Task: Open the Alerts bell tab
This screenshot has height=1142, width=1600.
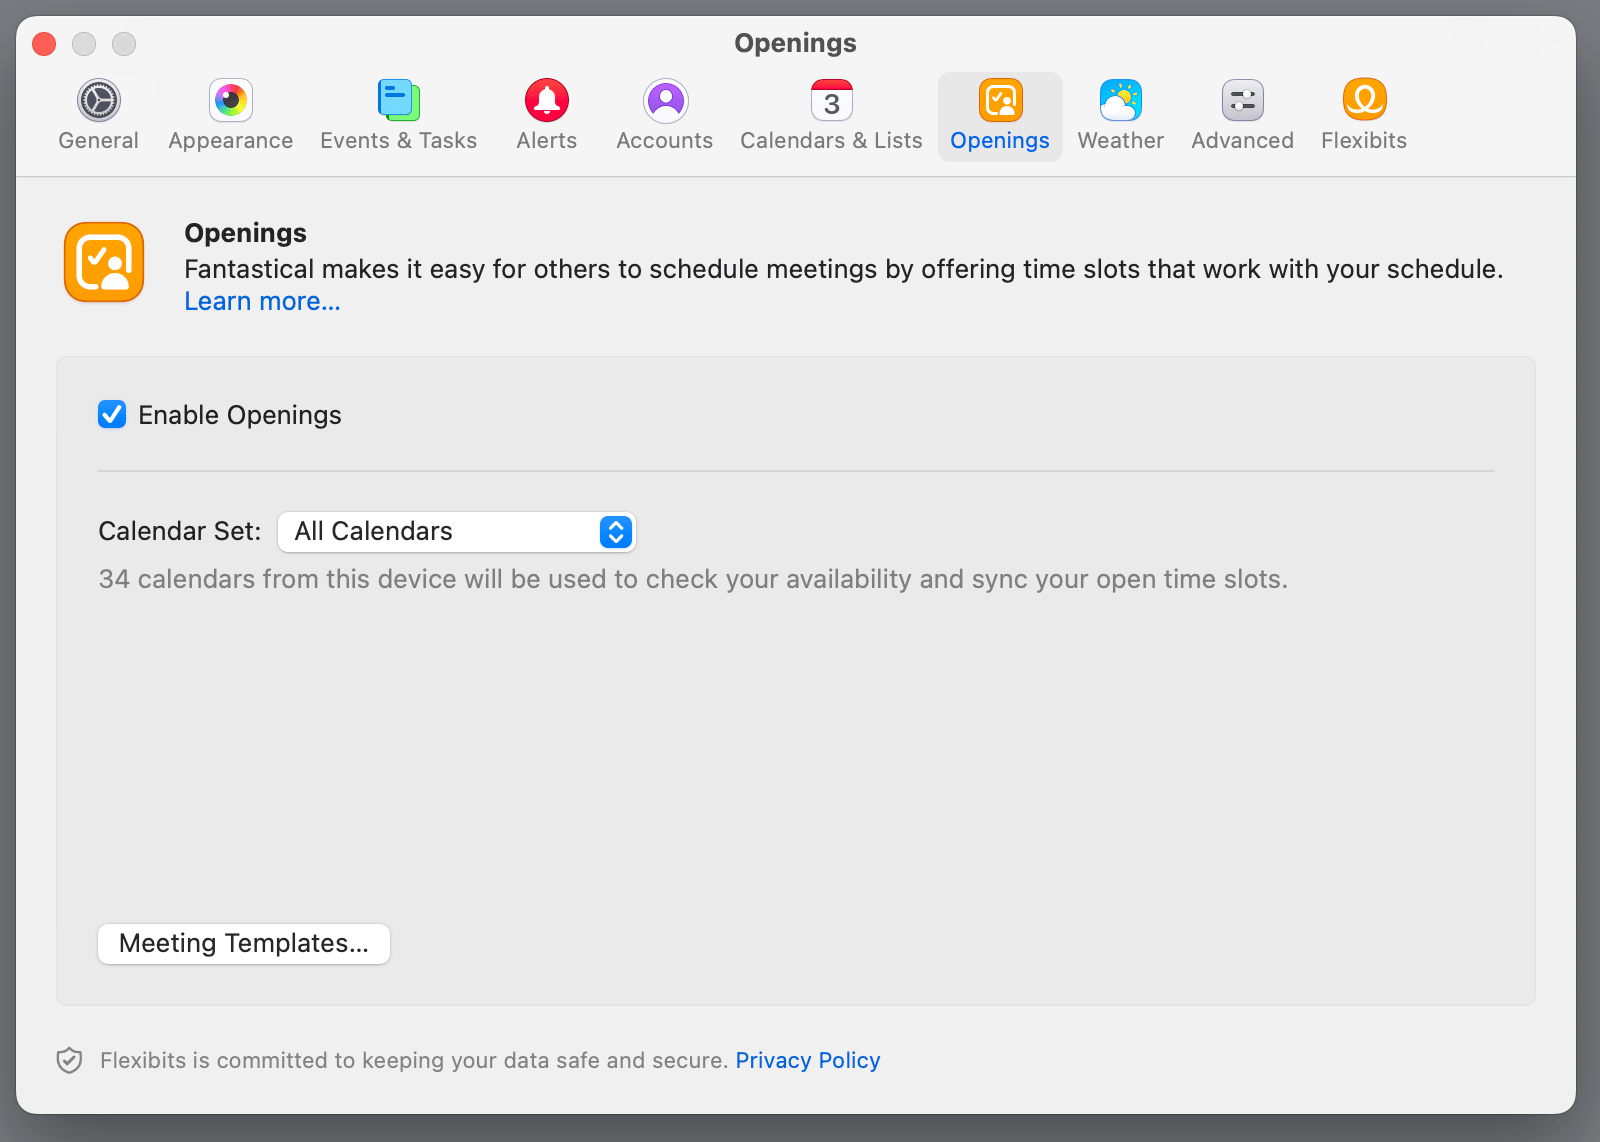Action: [547, 116]
